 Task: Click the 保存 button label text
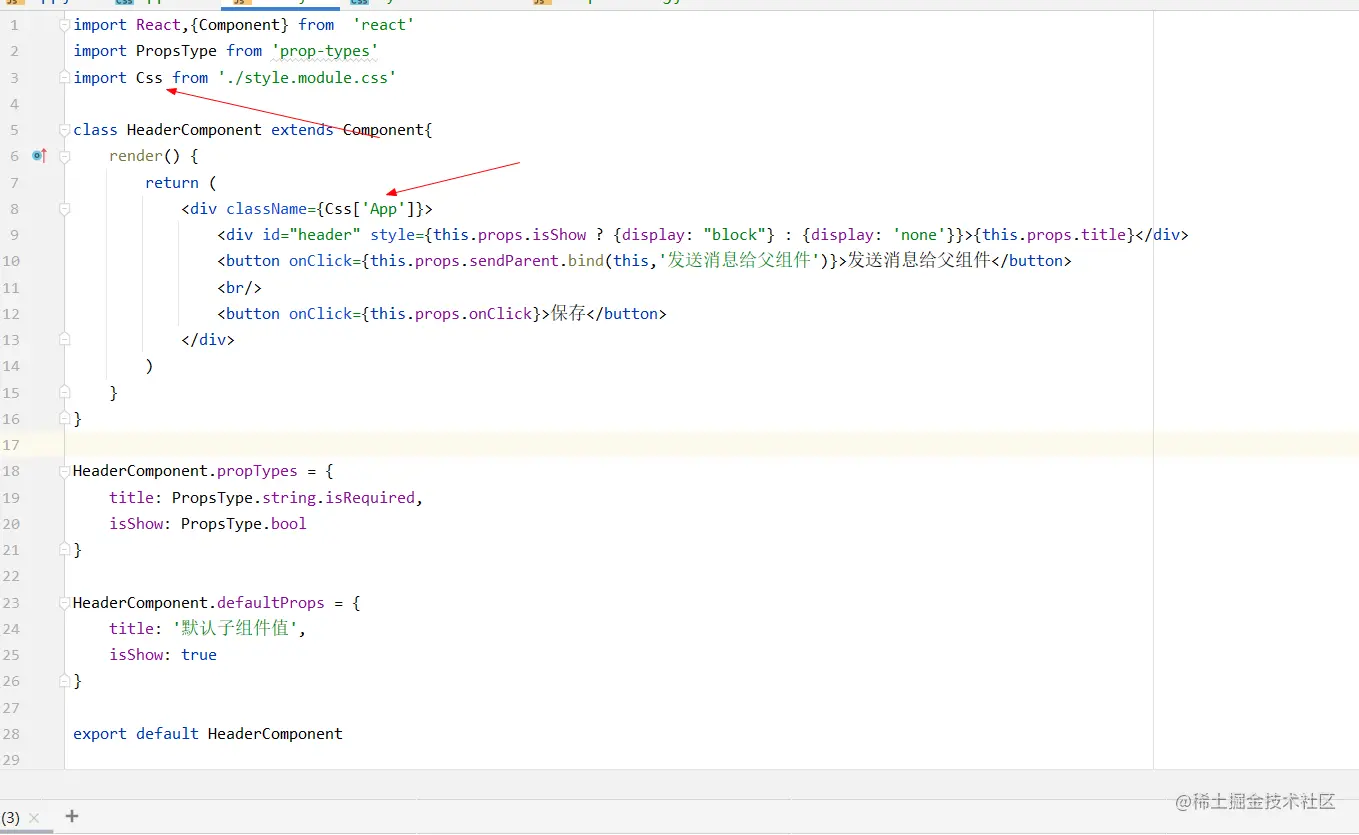coord(568,314)
